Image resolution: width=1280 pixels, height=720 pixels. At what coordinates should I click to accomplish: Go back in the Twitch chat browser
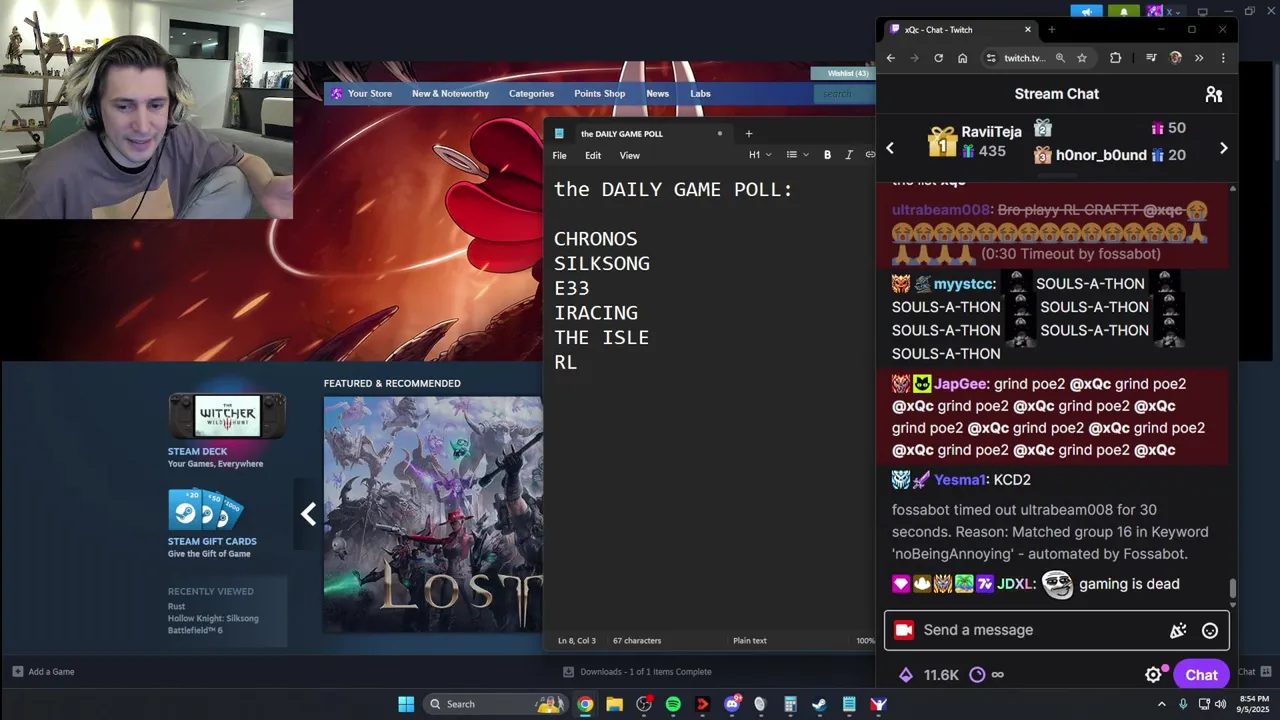pyautogui.click(x=890, y=58)
